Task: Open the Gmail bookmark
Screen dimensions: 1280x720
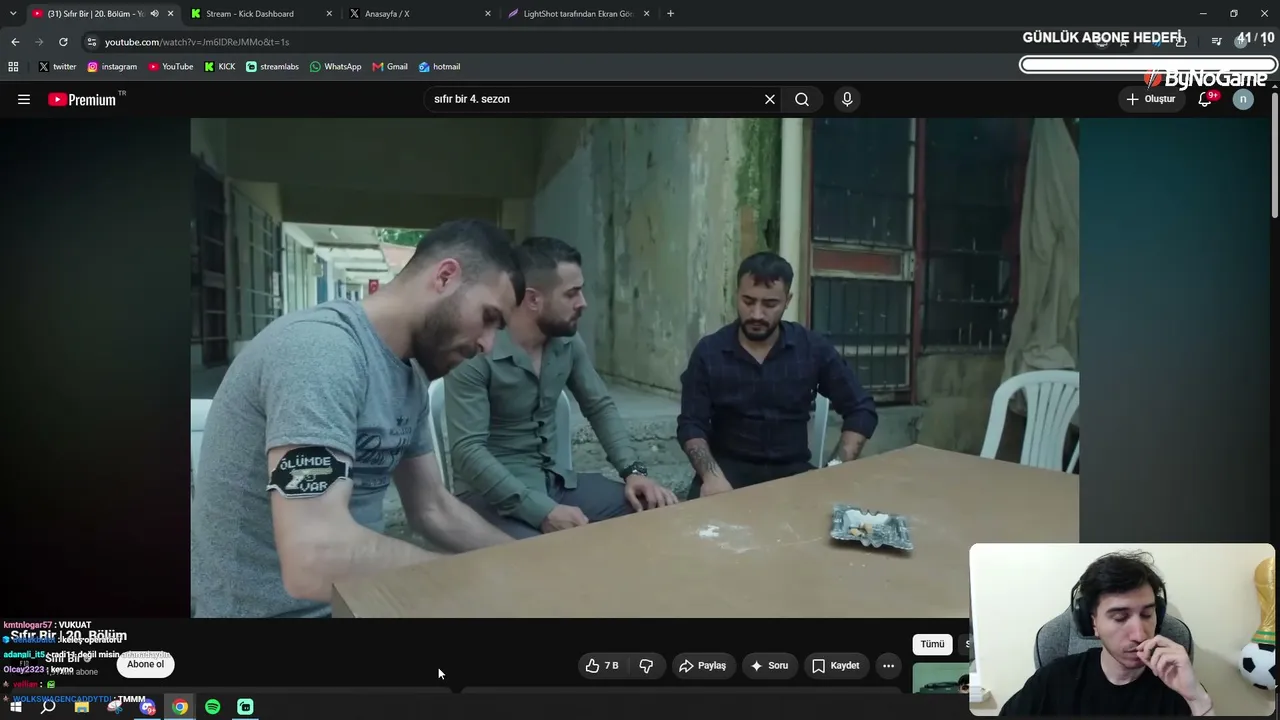Action: coord(390,67)
